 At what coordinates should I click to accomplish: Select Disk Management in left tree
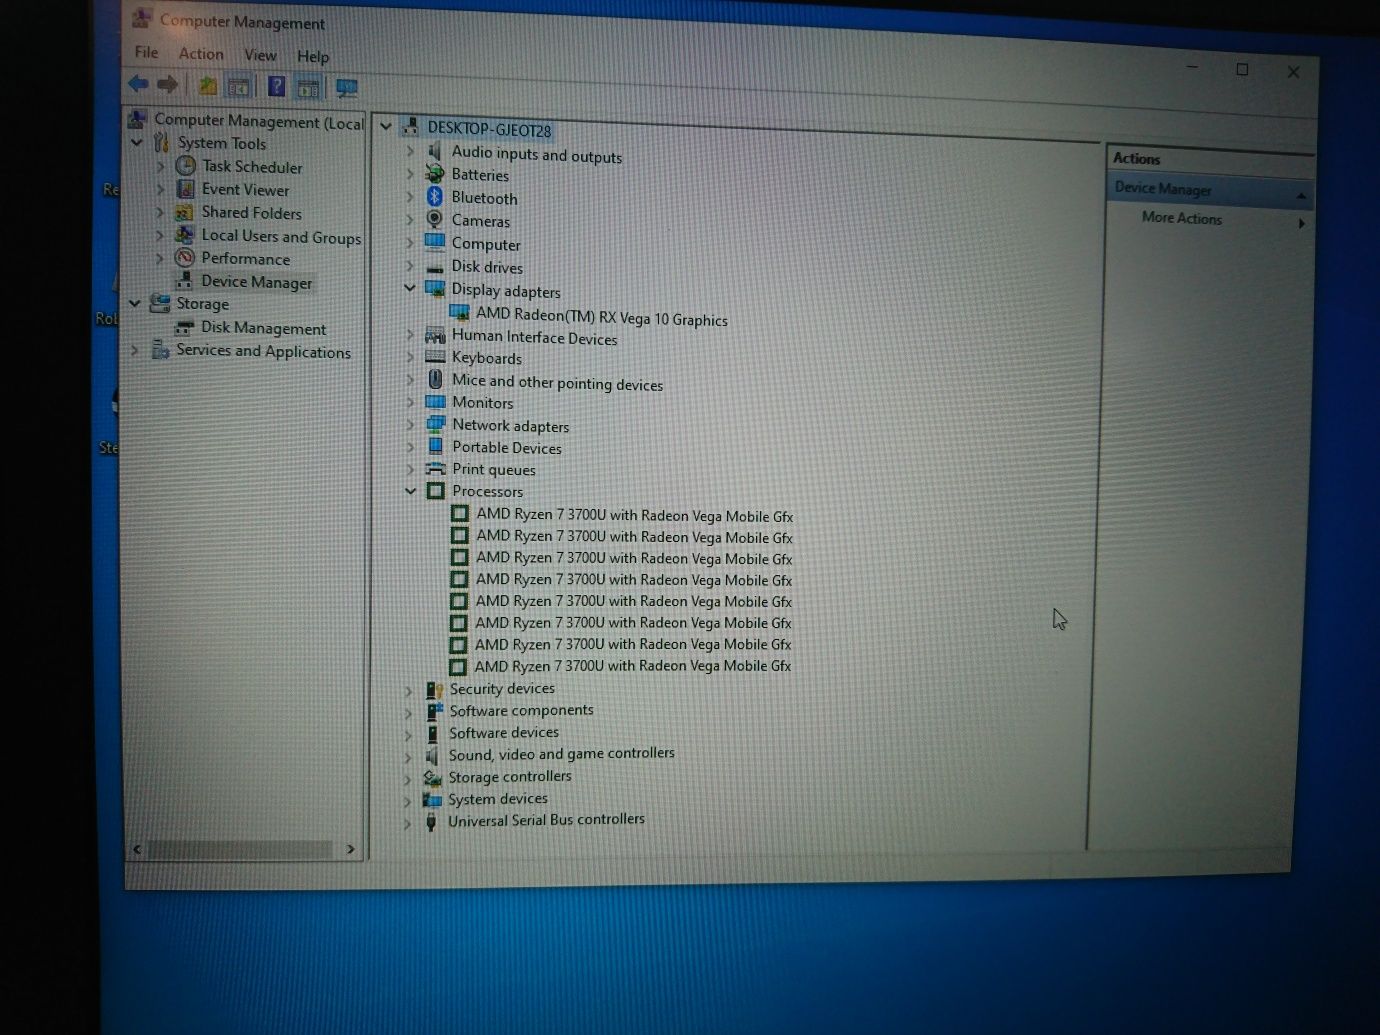(263, 328)
